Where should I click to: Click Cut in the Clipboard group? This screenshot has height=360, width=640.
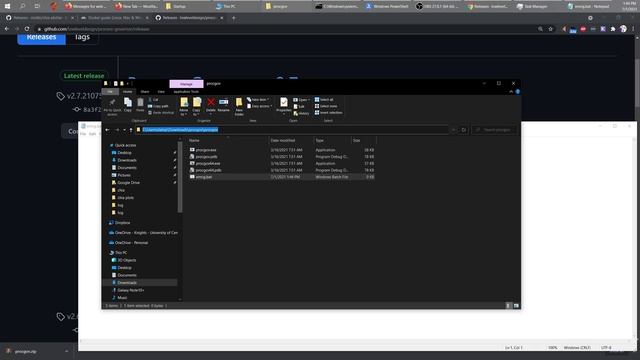(153, 100)
